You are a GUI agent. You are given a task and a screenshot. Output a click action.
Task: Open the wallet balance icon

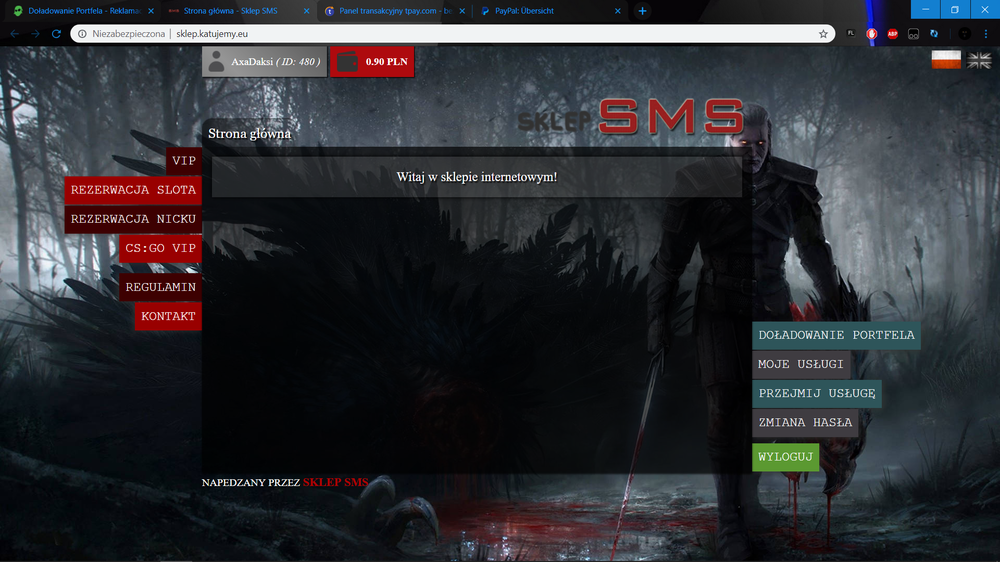(x=348, y=62)
